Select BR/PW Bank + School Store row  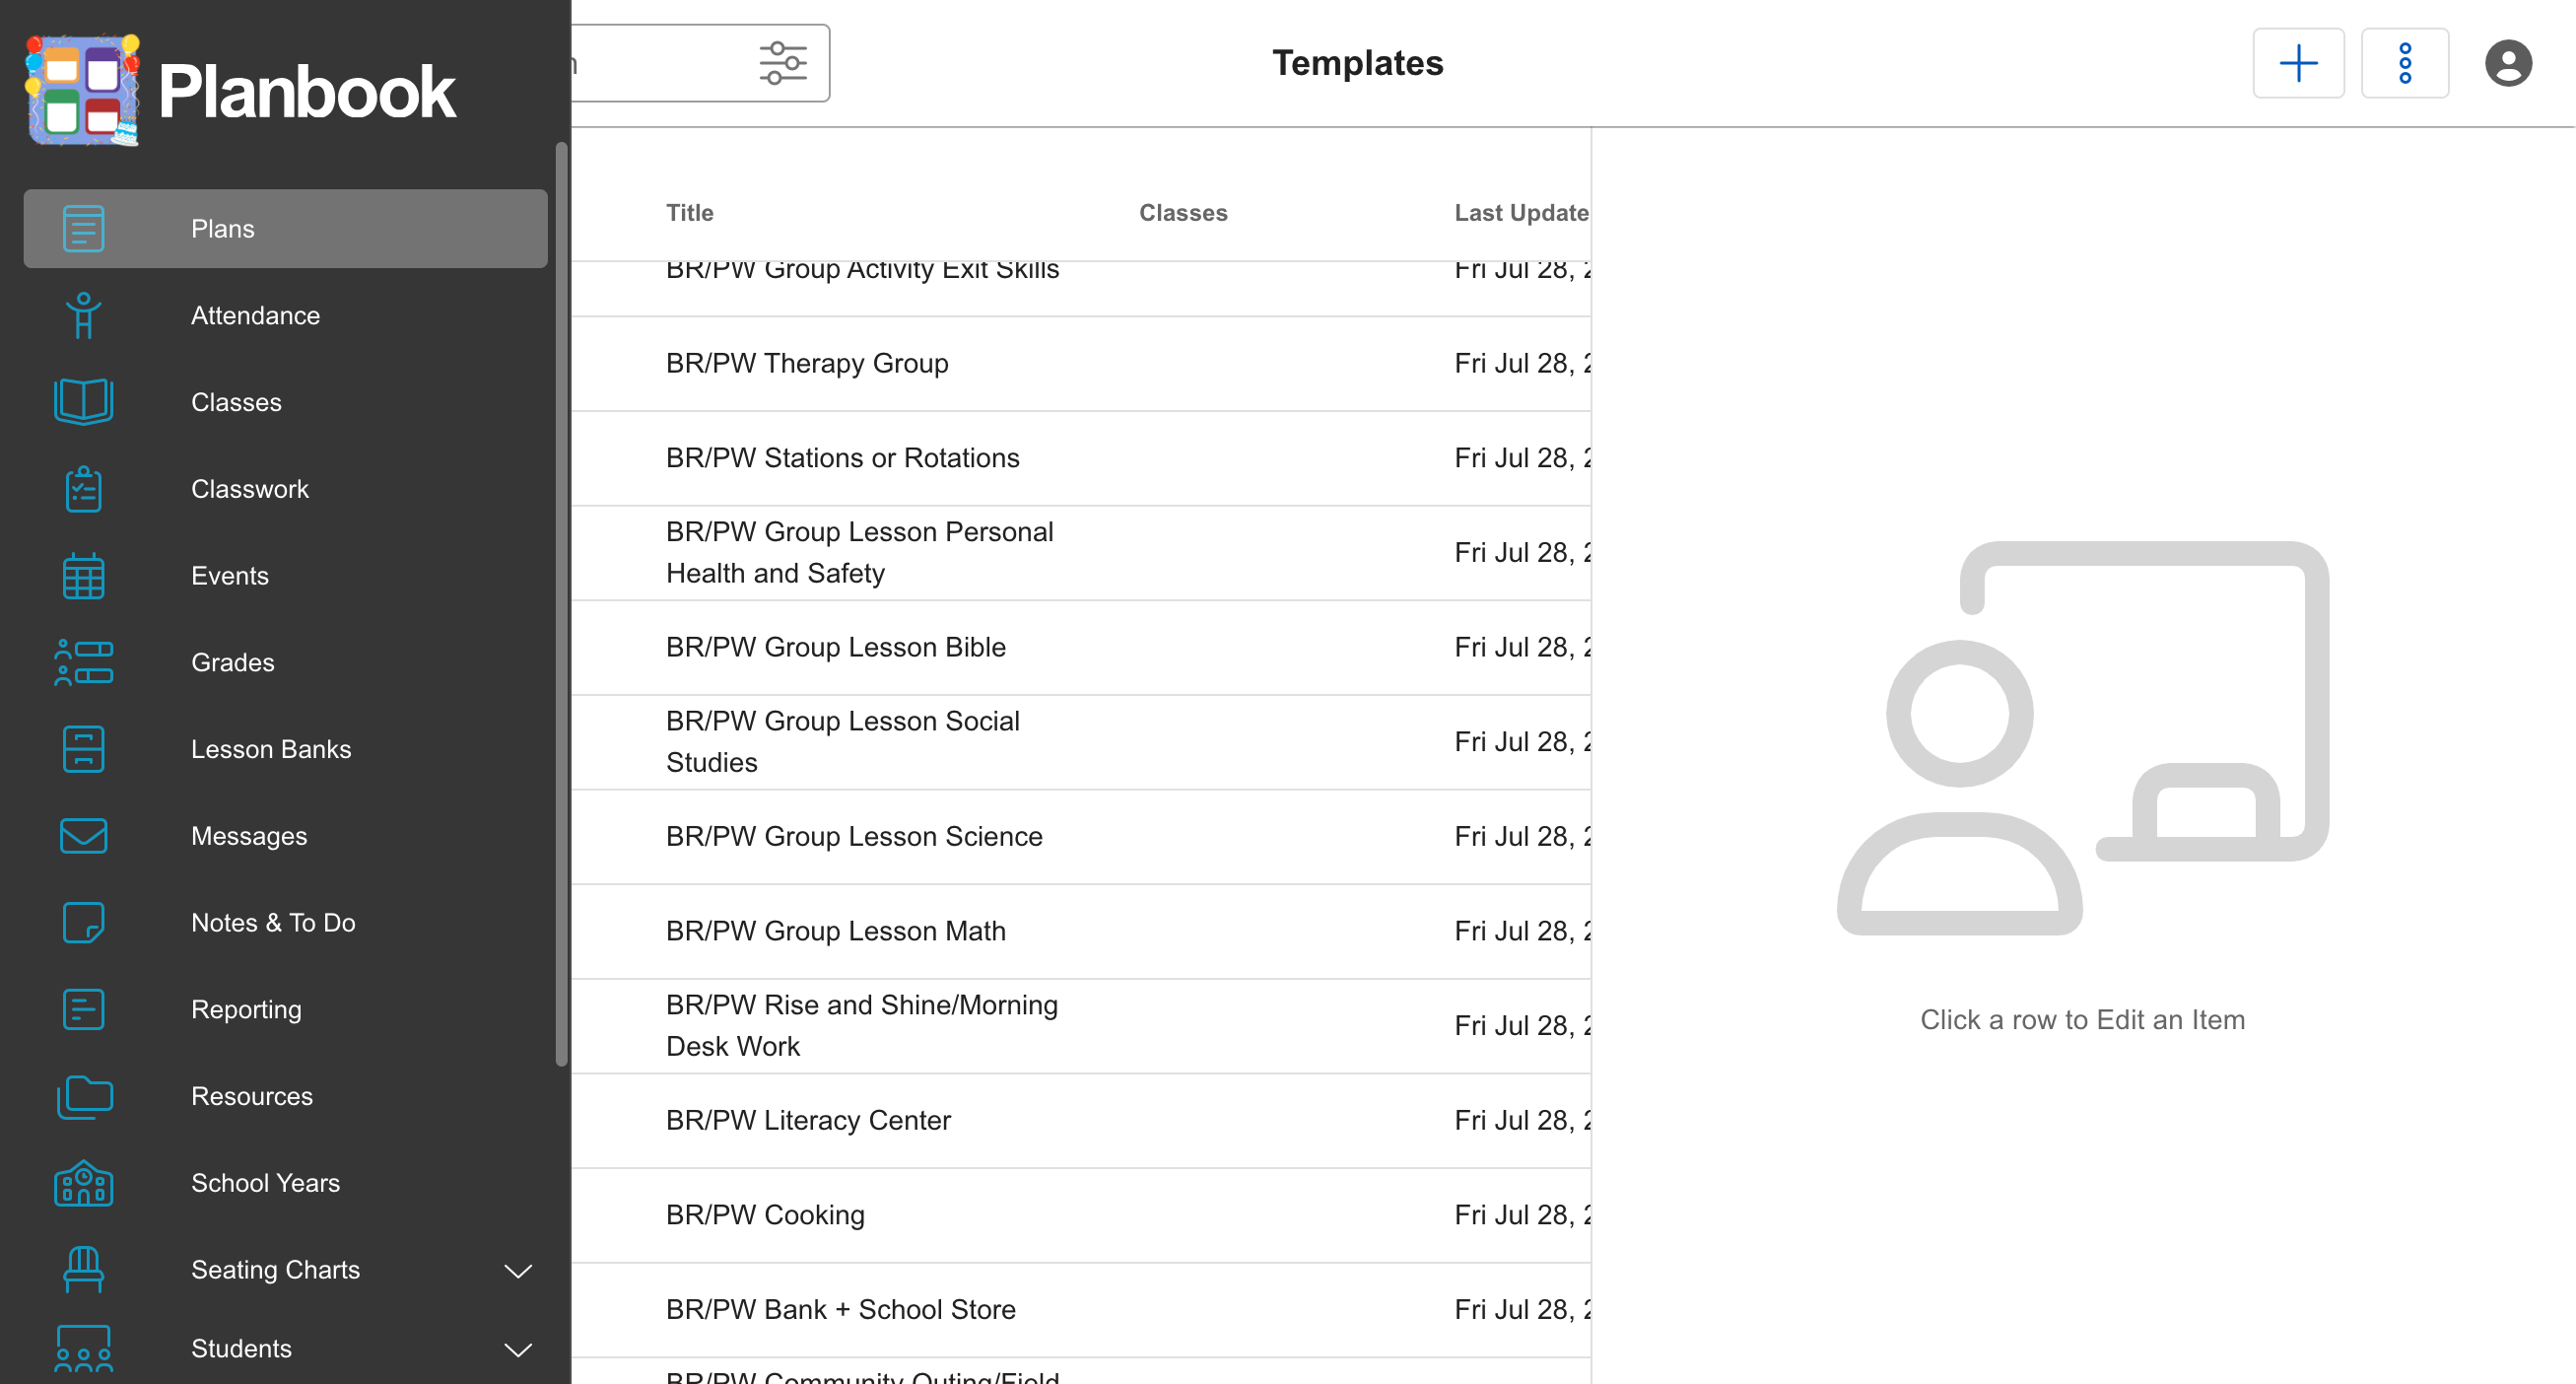pyautogui.click(x=1081, y=1309)
